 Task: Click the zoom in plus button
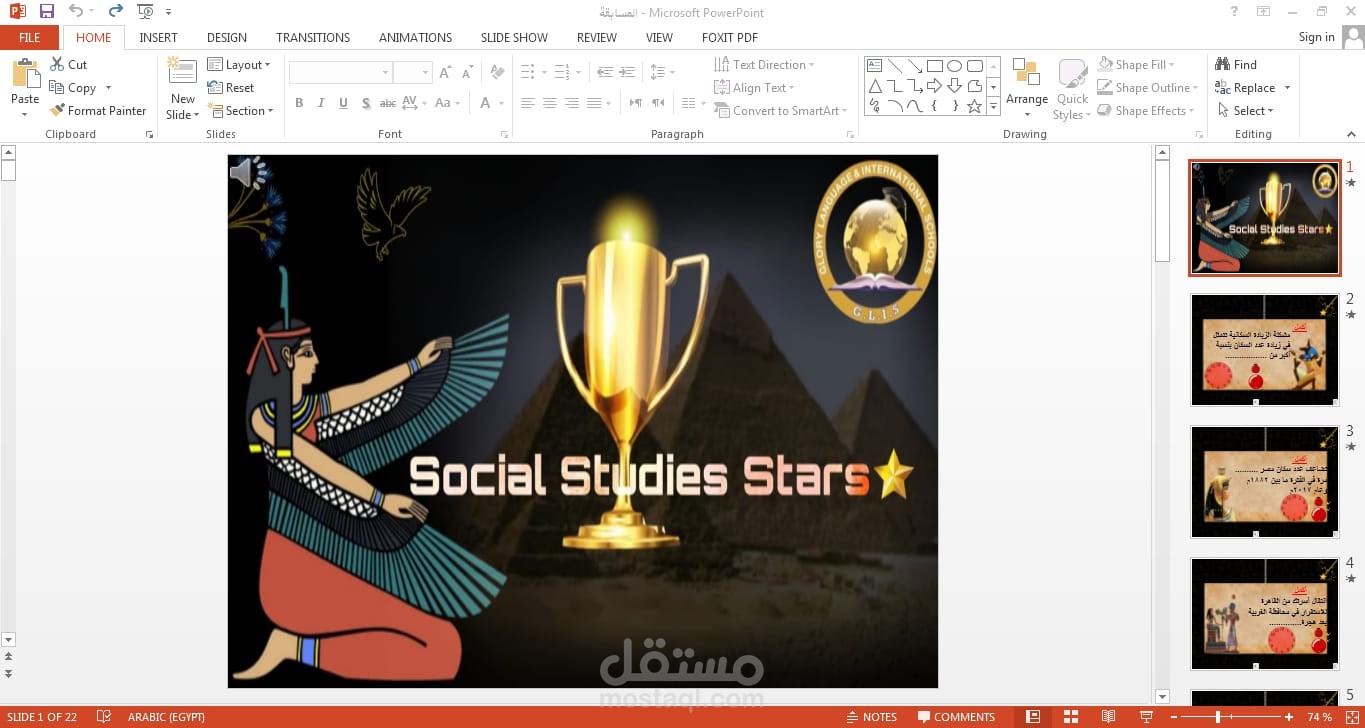coord(1291,717)
